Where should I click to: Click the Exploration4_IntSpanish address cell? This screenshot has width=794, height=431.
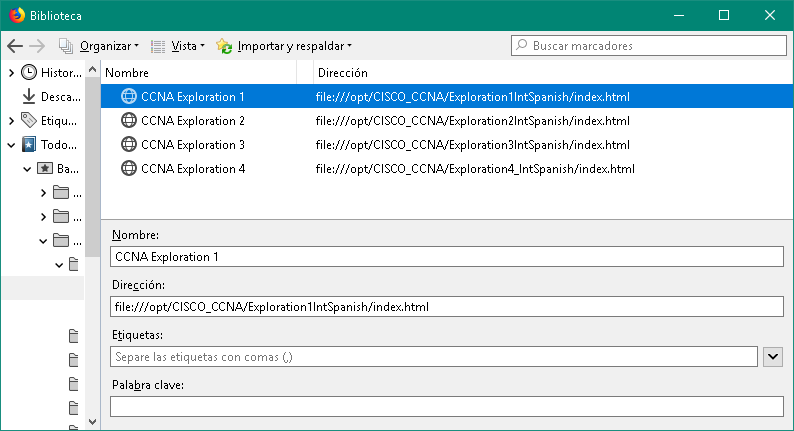coord(475,169)
